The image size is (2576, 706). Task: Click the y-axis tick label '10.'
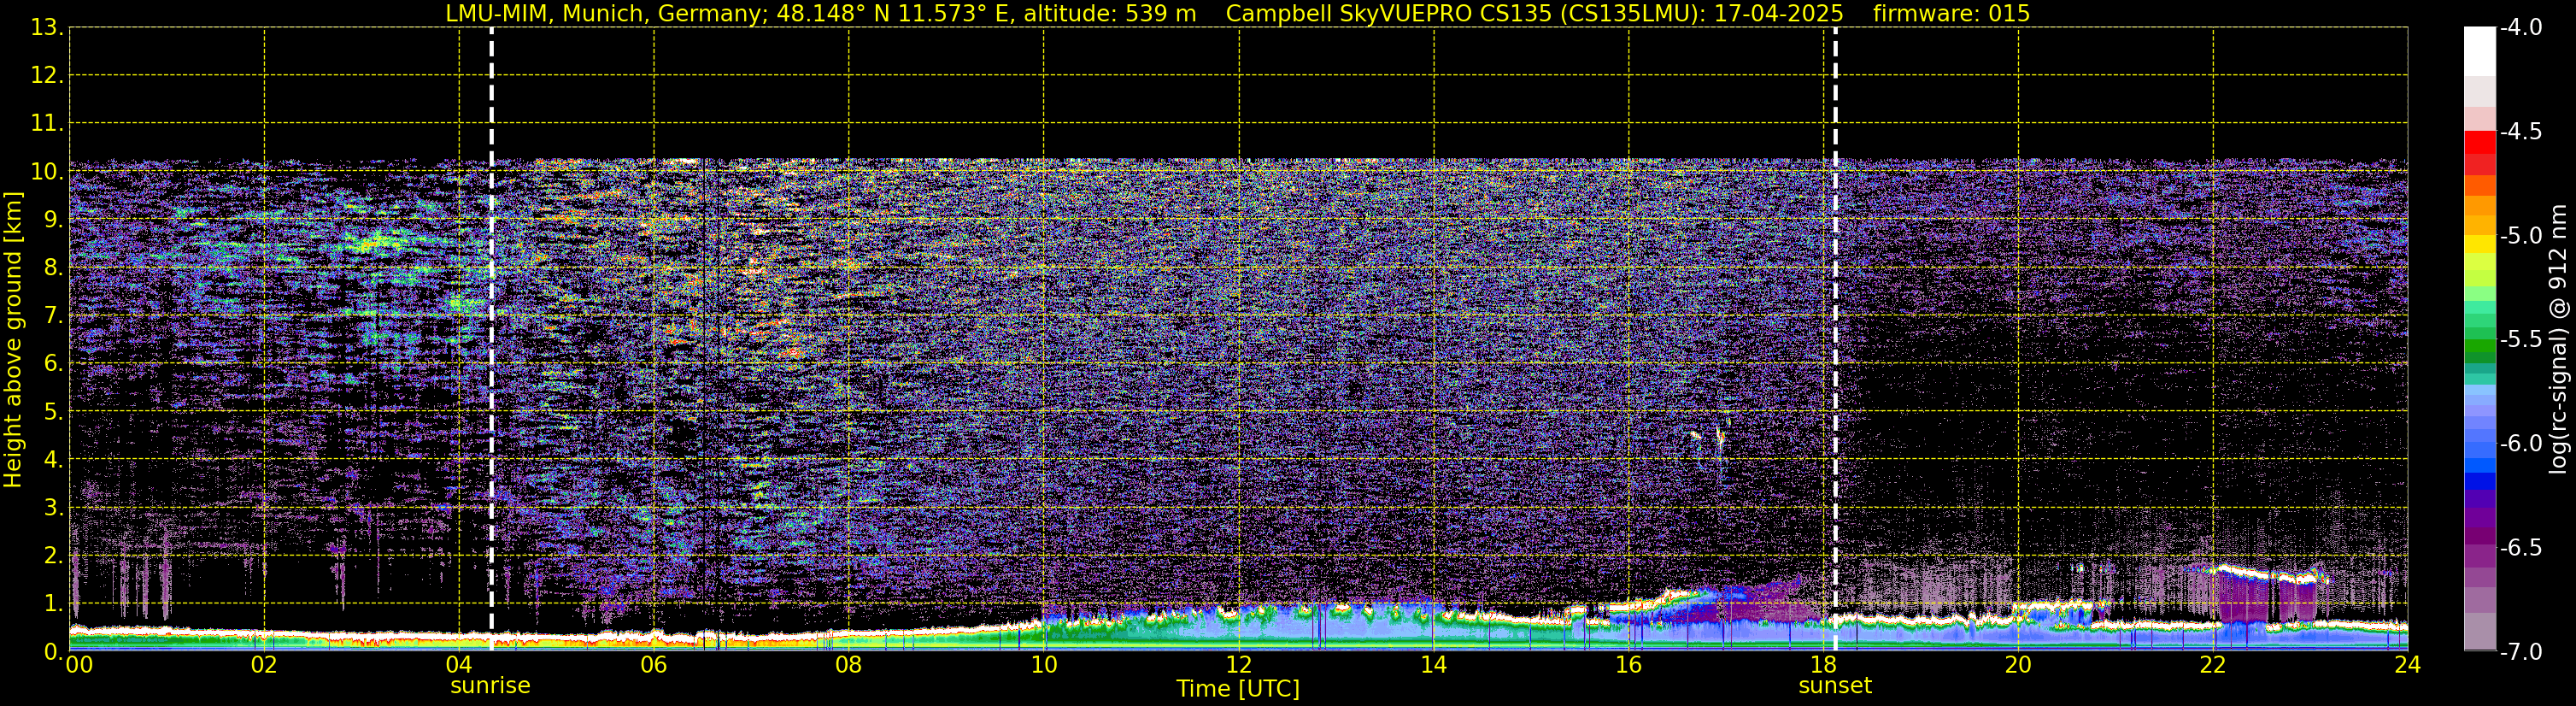click(46, 171)
